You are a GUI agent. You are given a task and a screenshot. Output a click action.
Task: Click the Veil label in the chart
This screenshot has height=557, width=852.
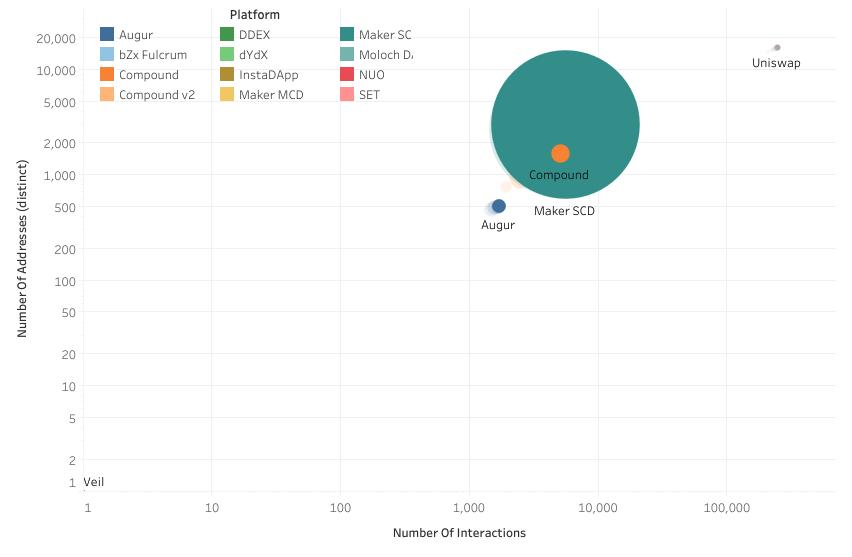tap(94, 482)
